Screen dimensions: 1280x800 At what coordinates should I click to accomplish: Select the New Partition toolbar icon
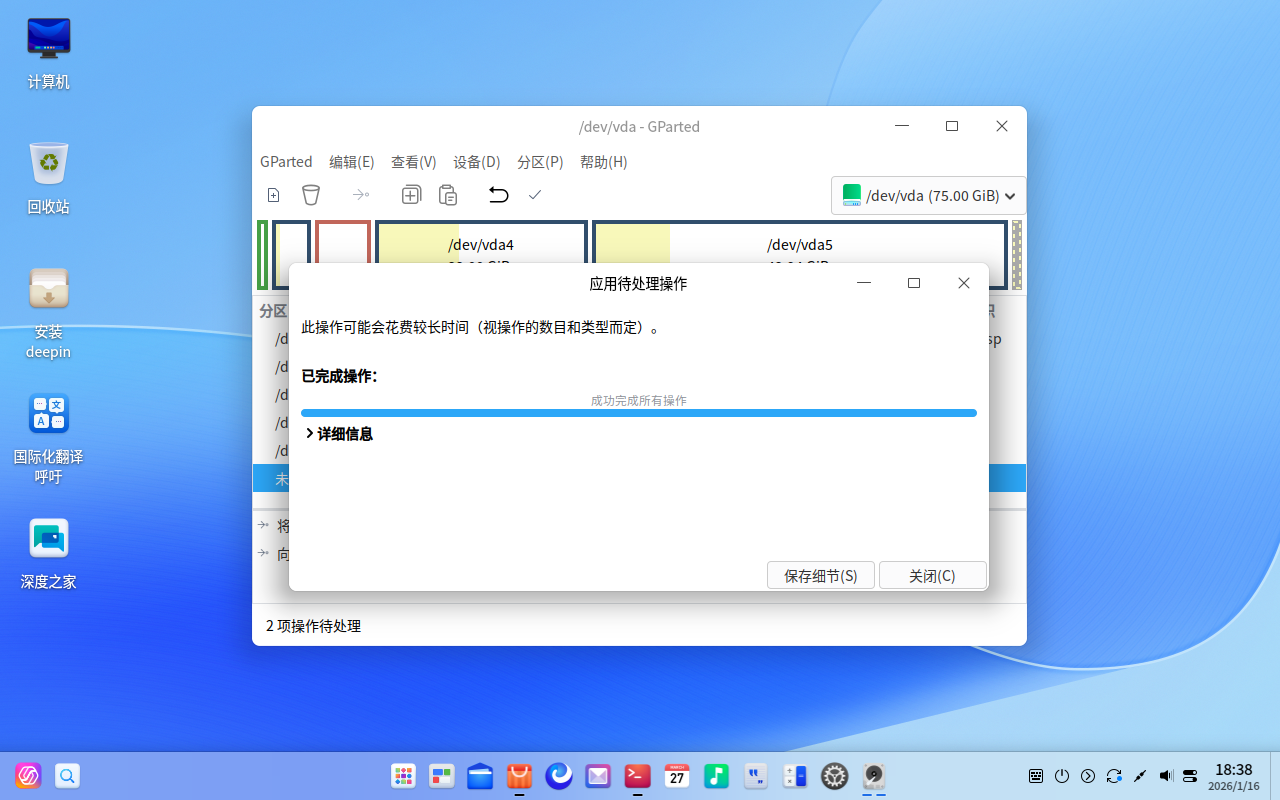(x=273, y=195)
